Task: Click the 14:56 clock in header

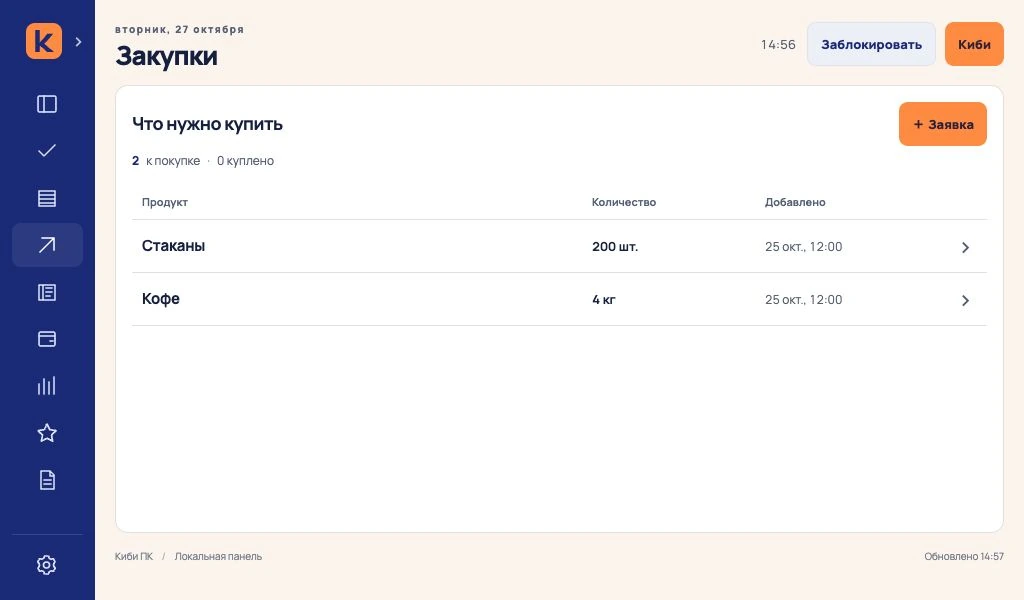Action: (x=778, y=44)
